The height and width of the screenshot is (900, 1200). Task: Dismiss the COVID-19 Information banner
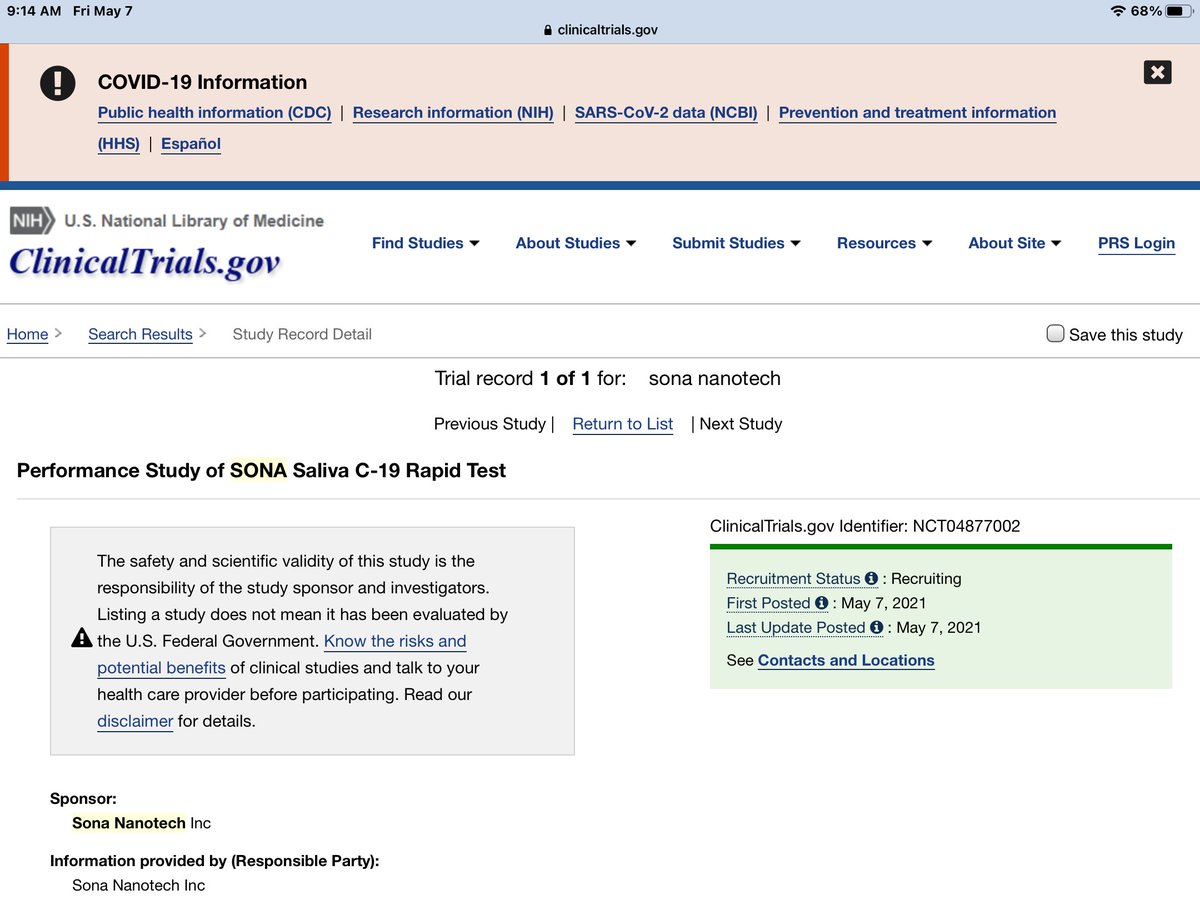(x=1157, y=72)
